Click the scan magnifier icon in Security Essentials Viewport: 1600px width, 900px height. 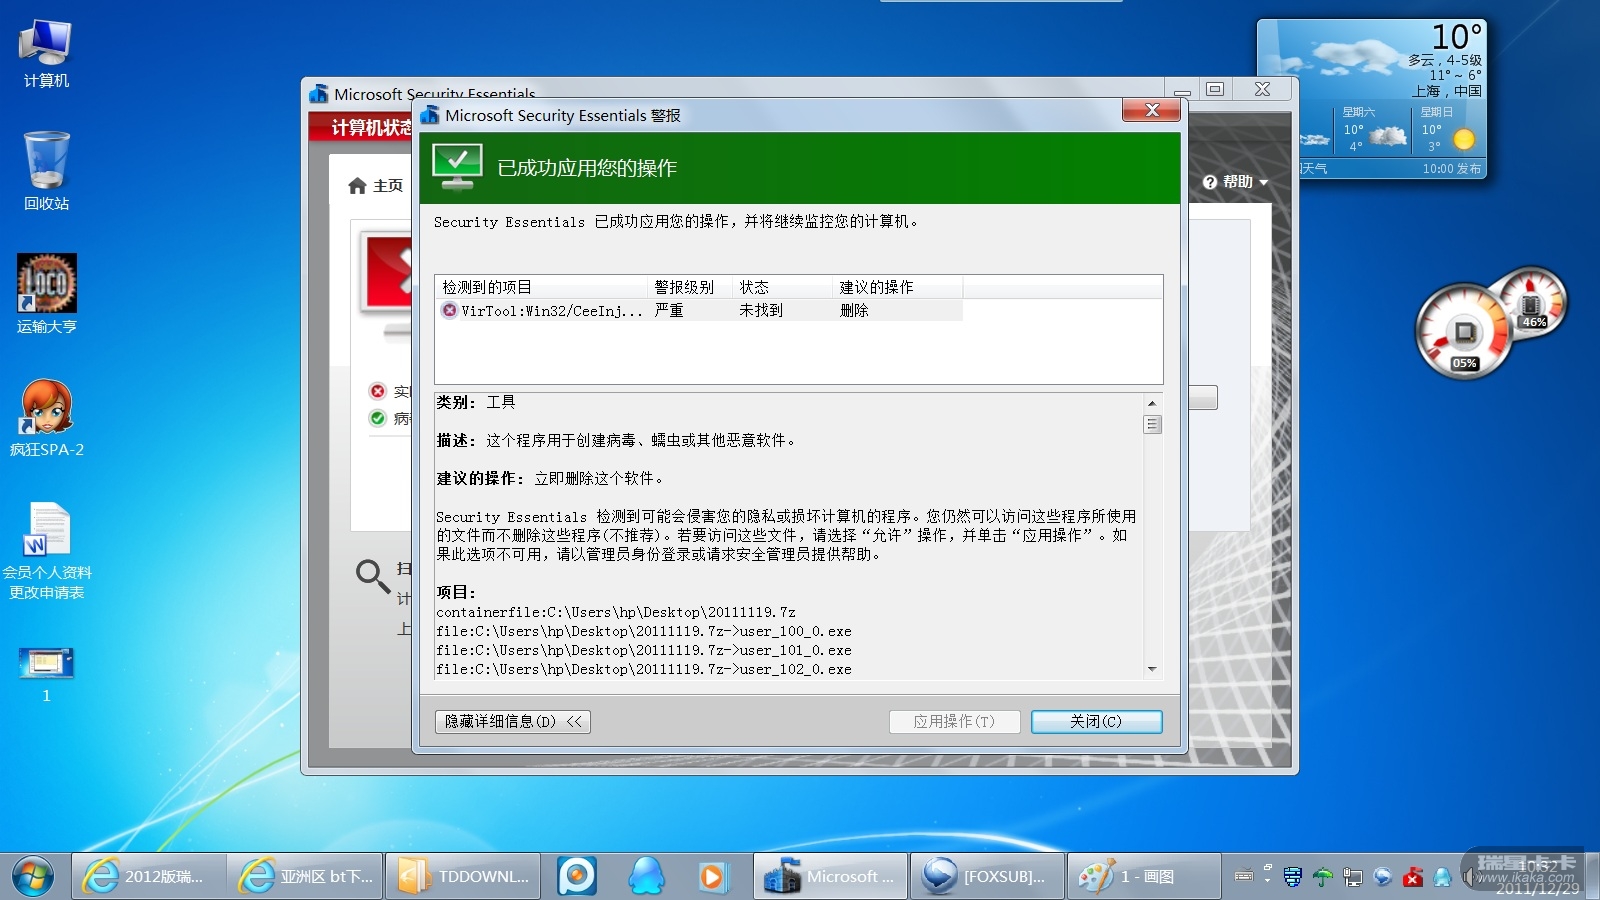372,576
